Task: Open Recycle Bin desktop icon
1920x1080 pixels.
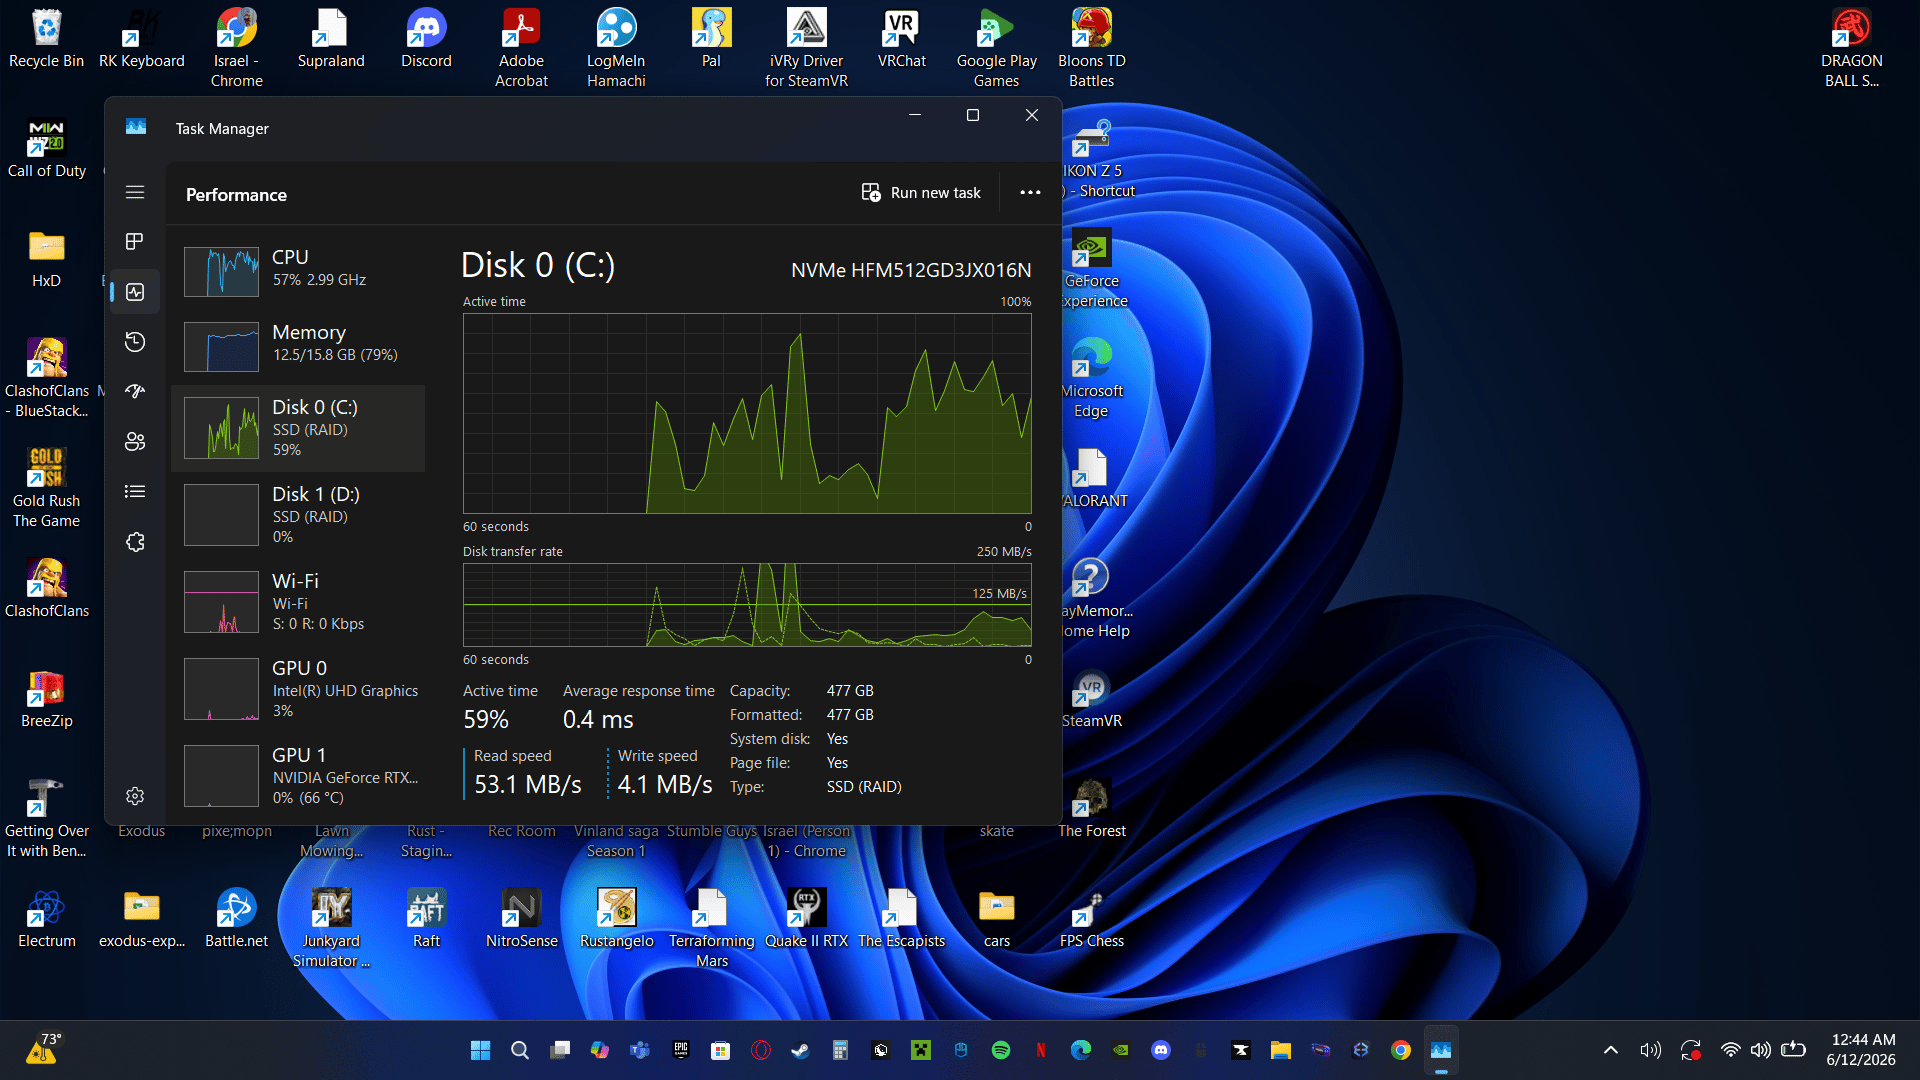Action: click(47, 40)
